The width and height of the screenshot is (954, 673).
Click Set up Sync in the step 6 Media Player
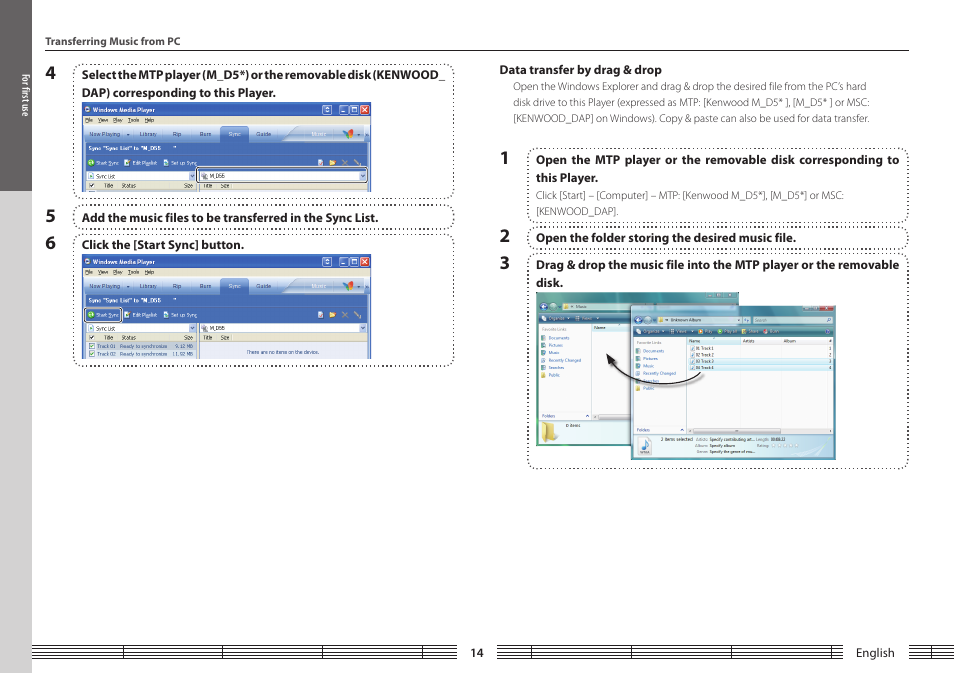click(181, 315)
